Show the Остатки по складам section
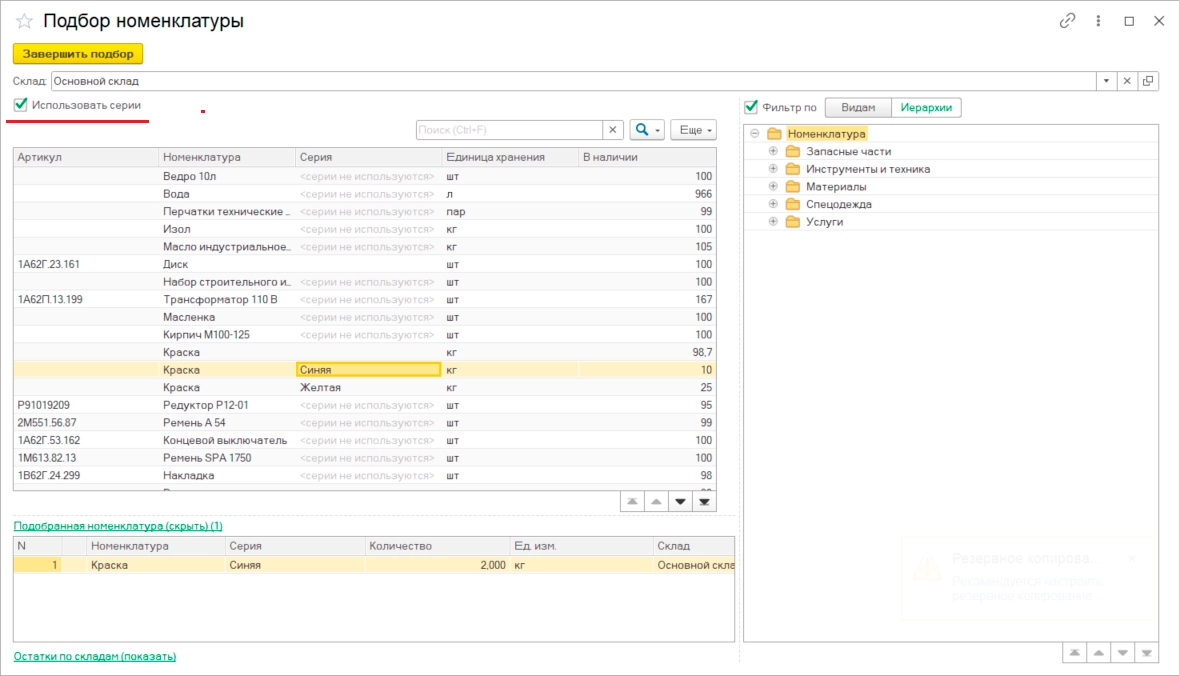The height and width of the screenshot is (676, 1179). click(x=95, y=656)
